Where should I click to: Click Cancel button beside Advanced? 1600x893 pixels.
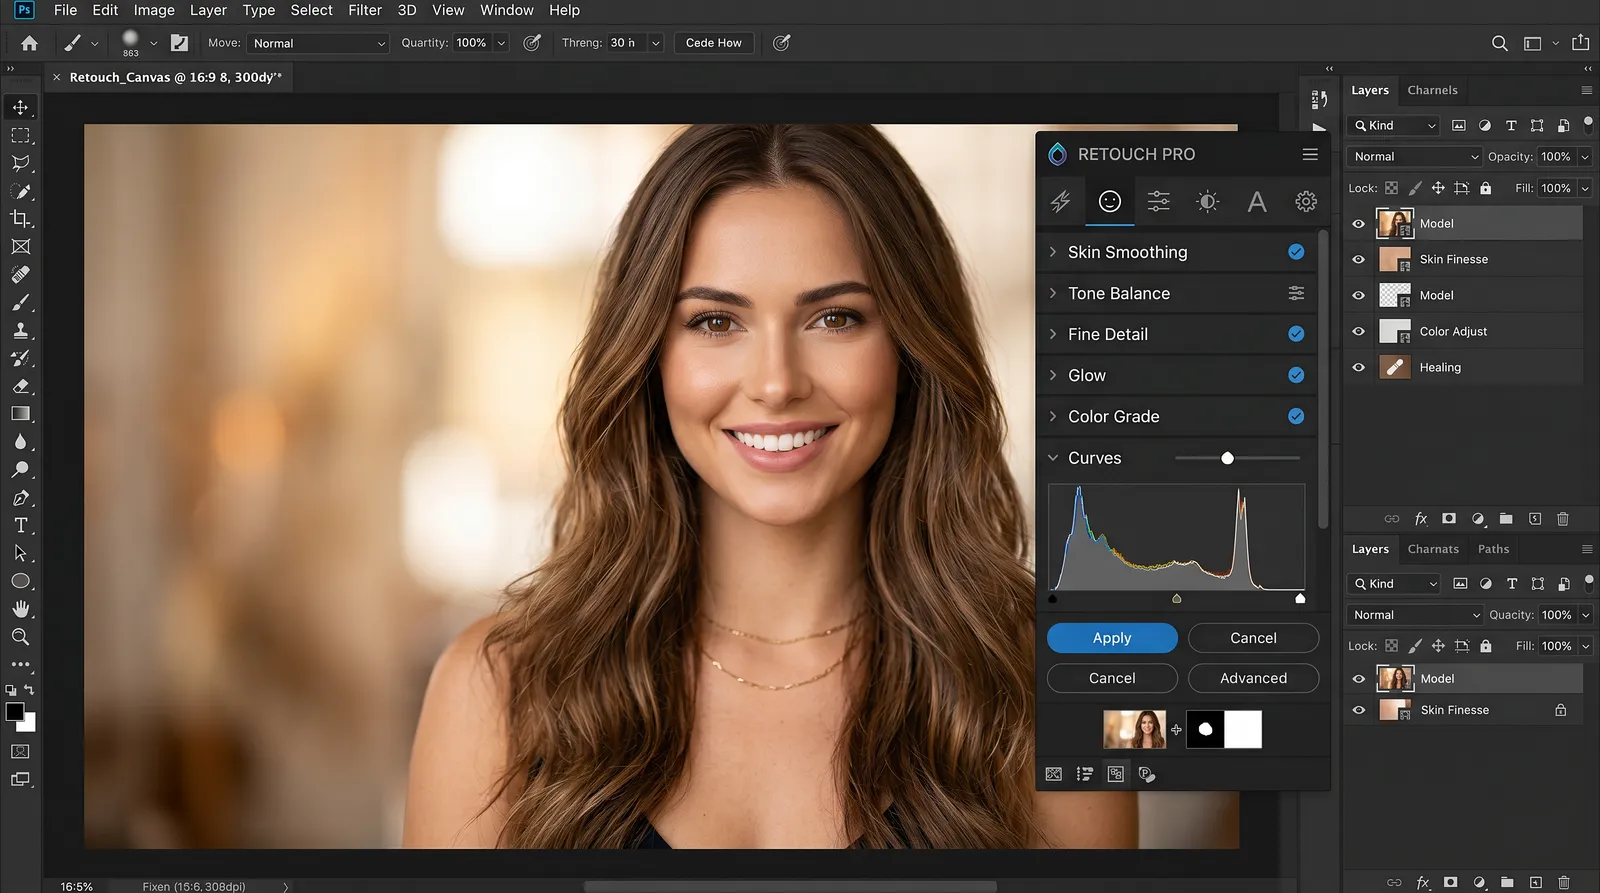[1112, 678]
